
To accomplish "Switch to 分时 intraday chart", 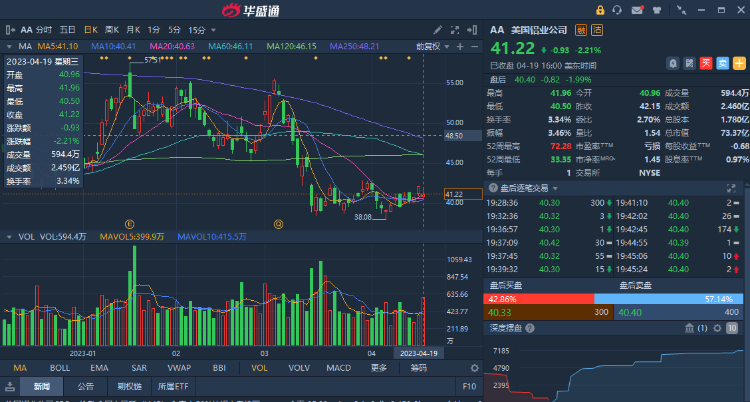I will 44,30.
